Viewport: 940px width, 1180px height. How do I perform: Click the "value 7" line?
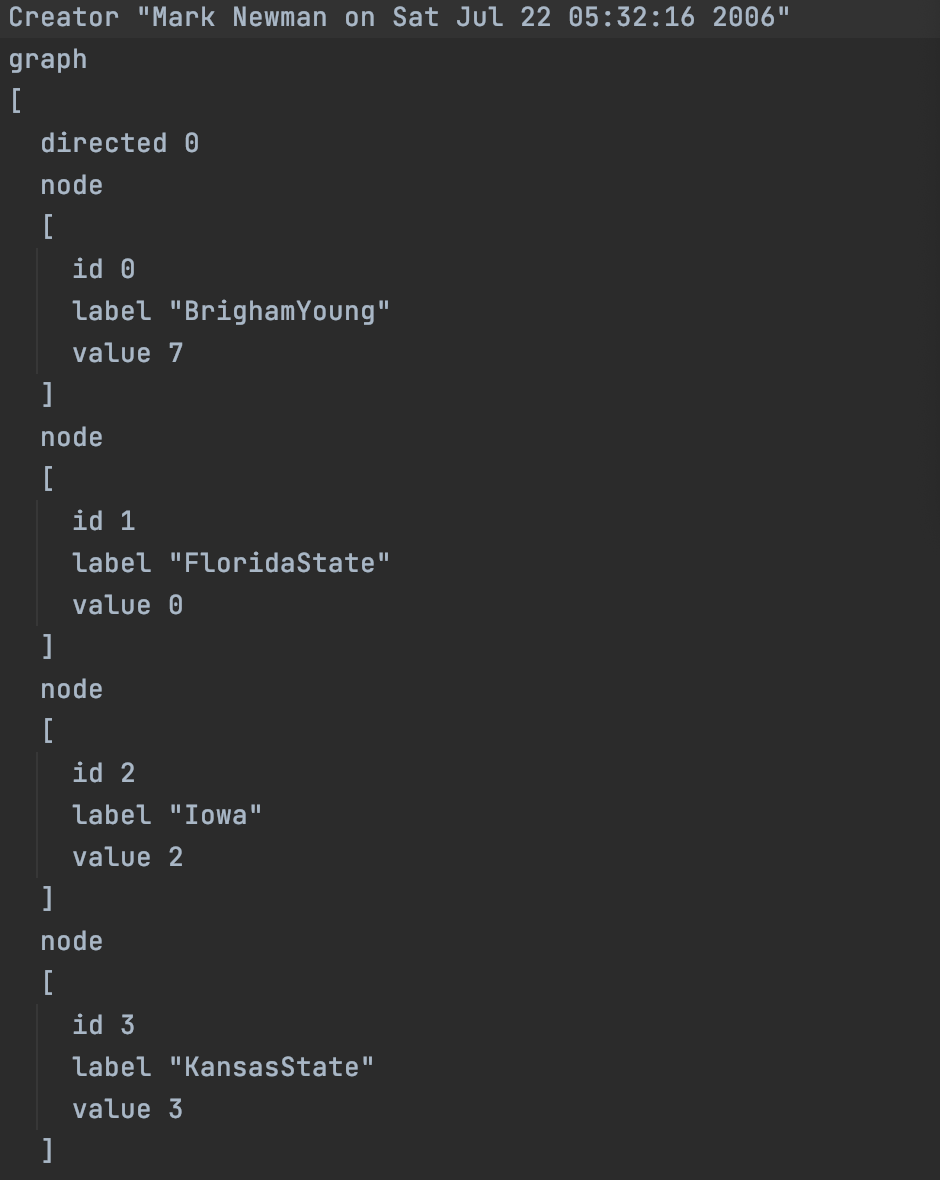[128, 353]
